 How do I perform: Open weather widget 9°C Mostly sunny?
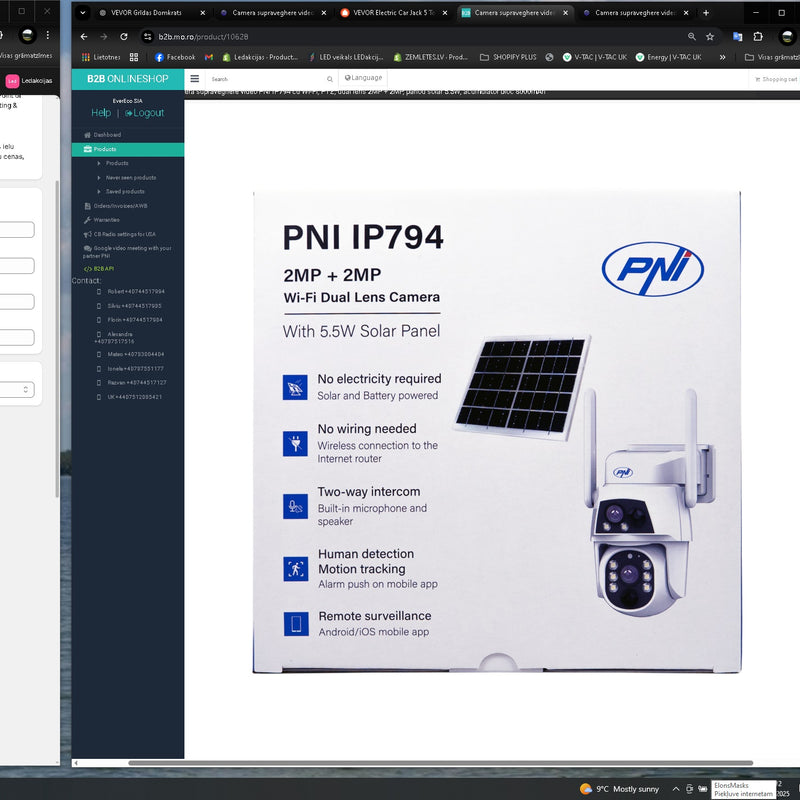click(x=619, y=789)
